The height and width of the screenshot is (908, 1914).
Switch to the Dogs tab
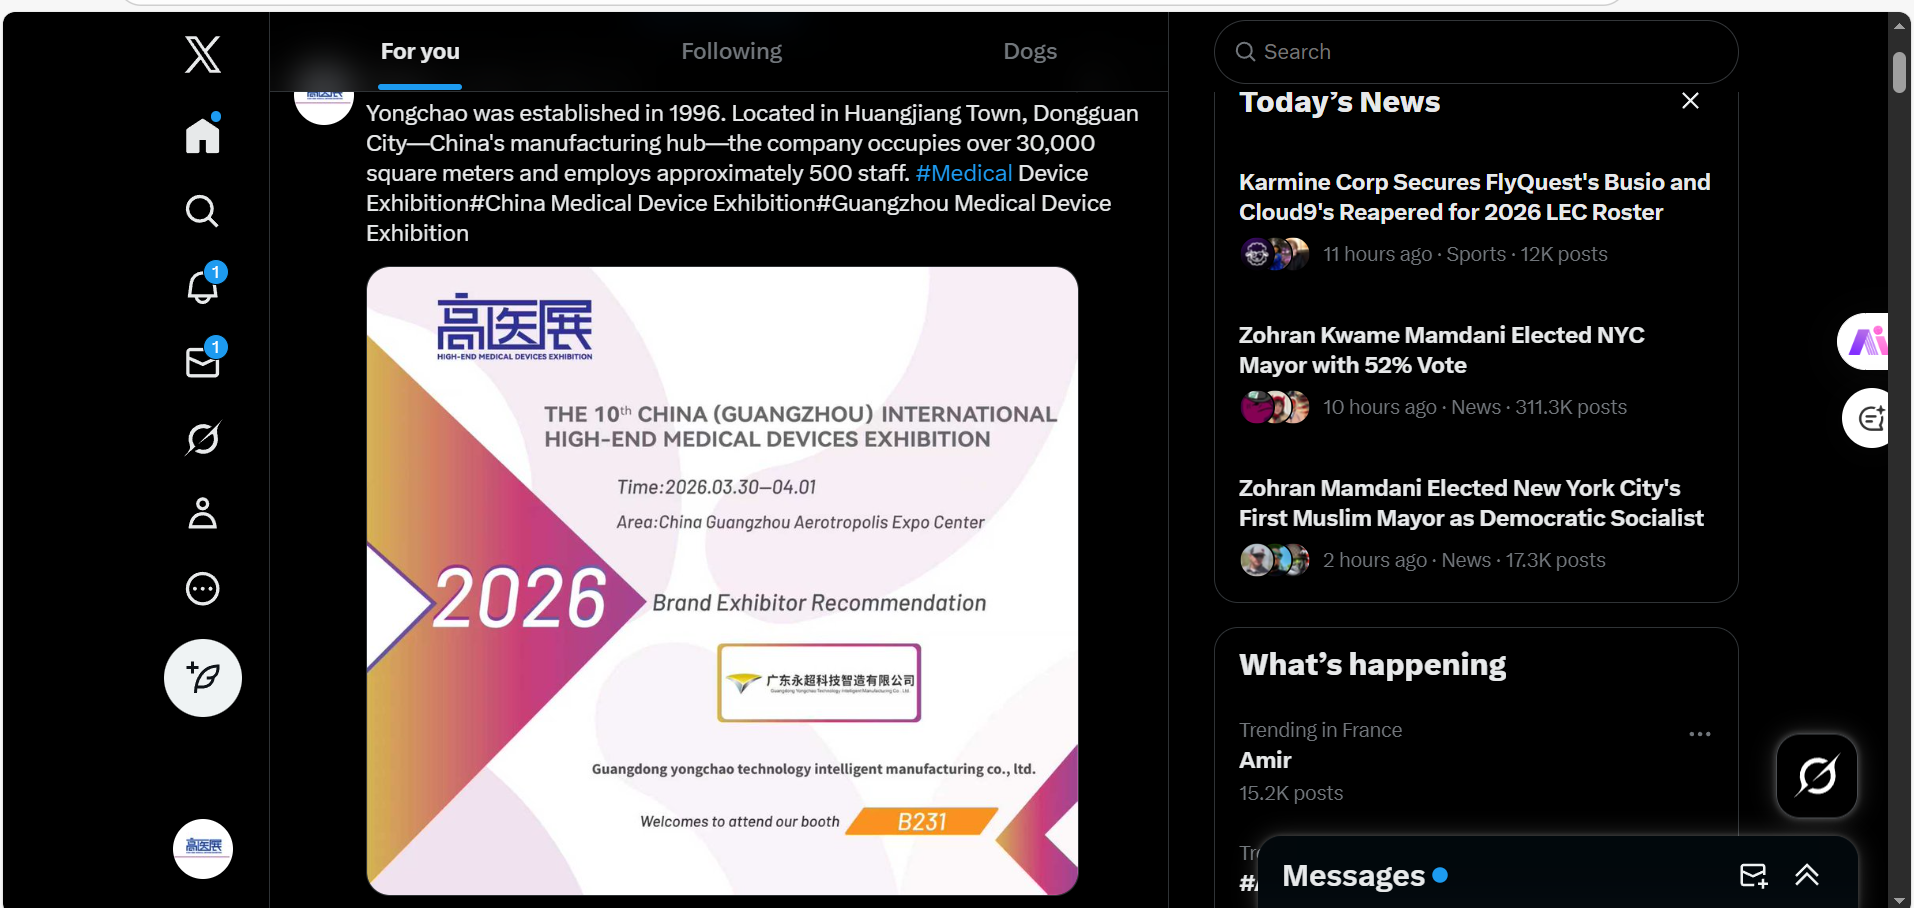click(1030, 51)
